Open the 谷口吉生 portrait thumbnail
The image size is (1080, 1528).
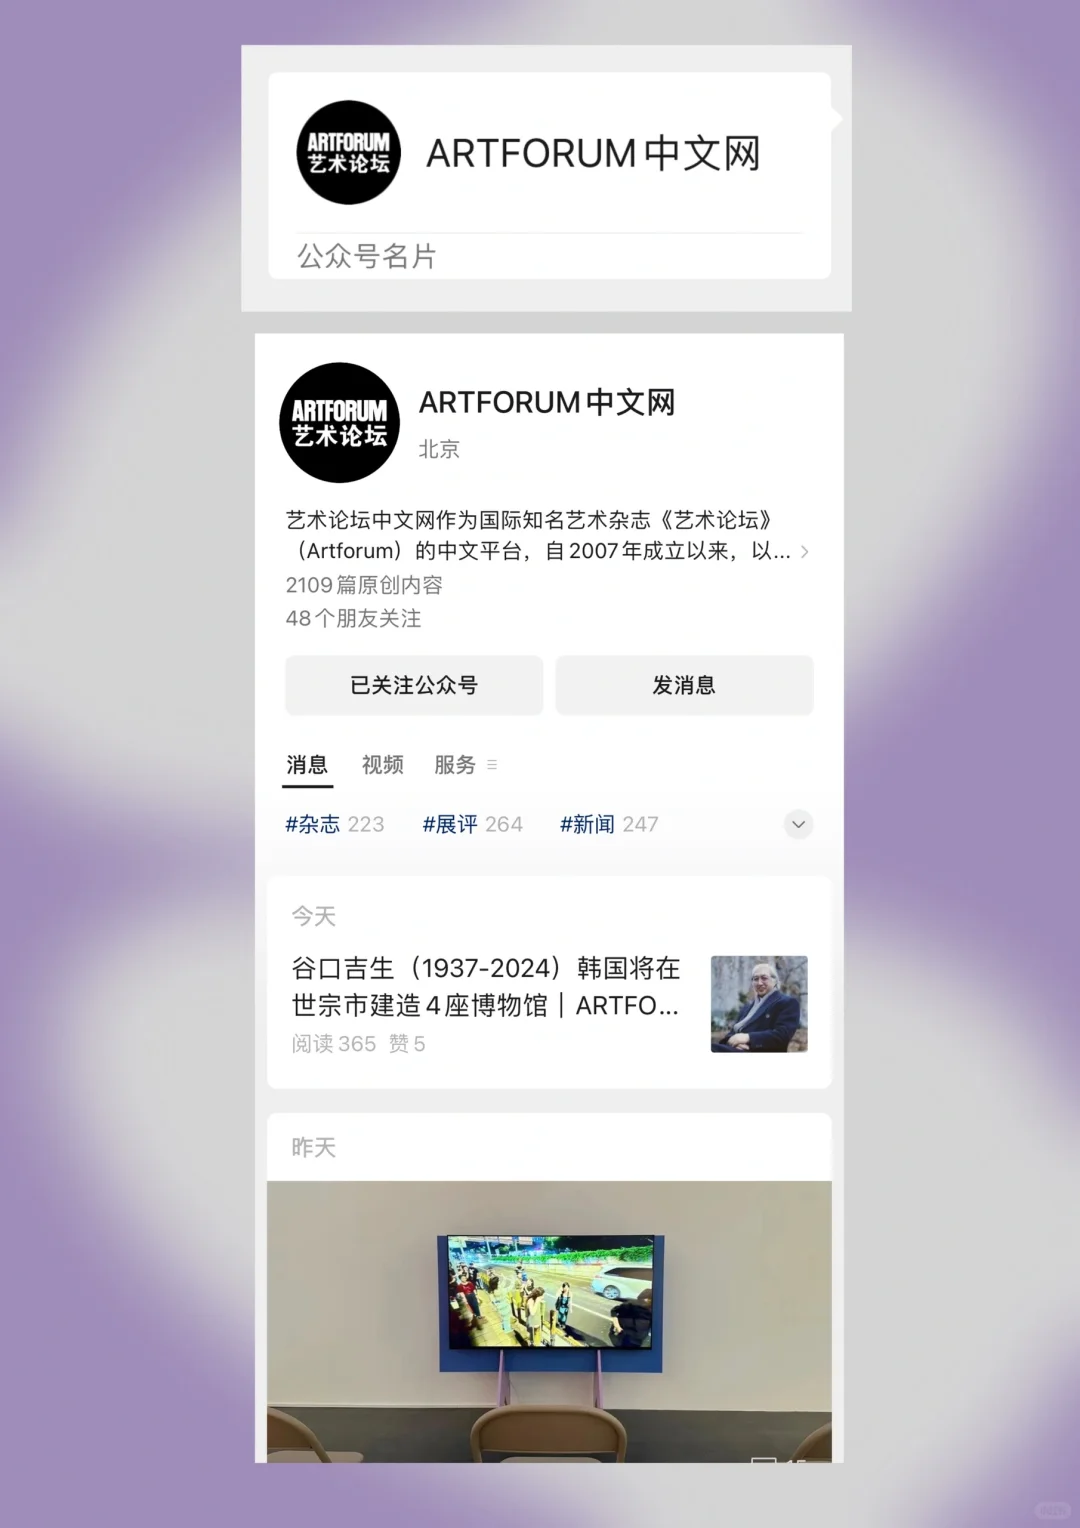[759, 1004]
